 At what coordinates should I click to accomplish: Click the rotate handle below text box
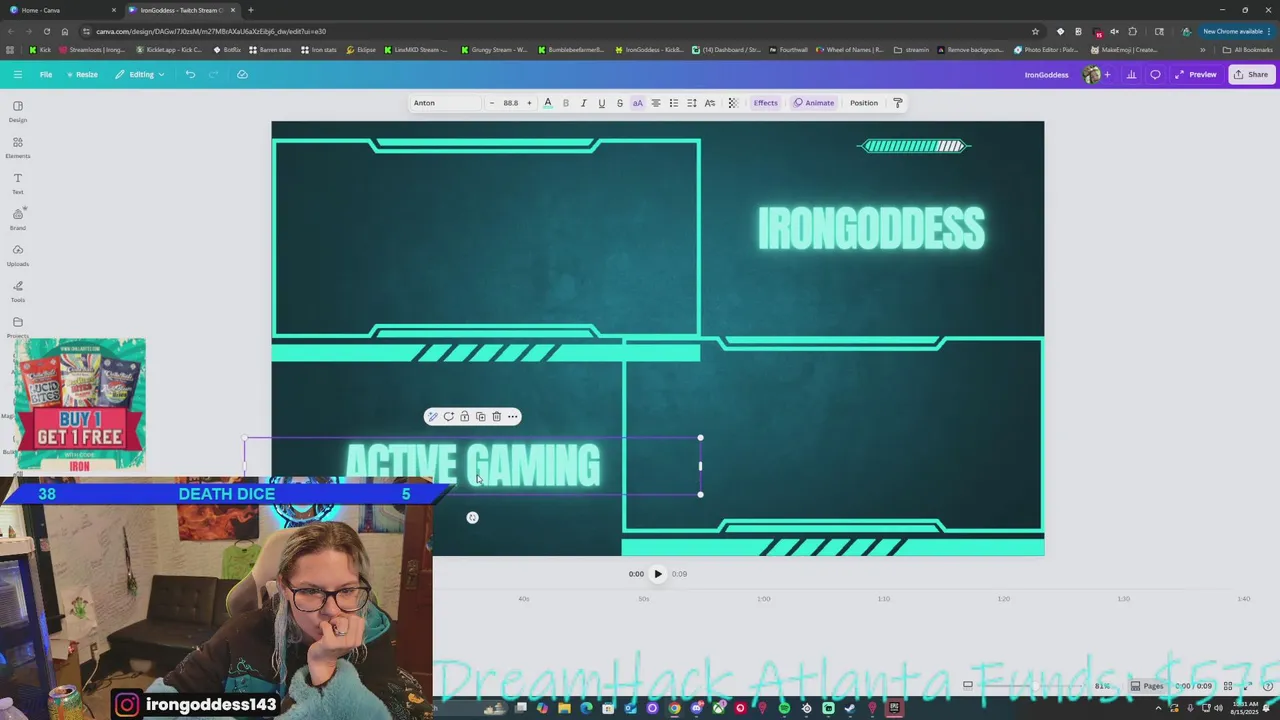pyautogui.click(x=472, y=517)
